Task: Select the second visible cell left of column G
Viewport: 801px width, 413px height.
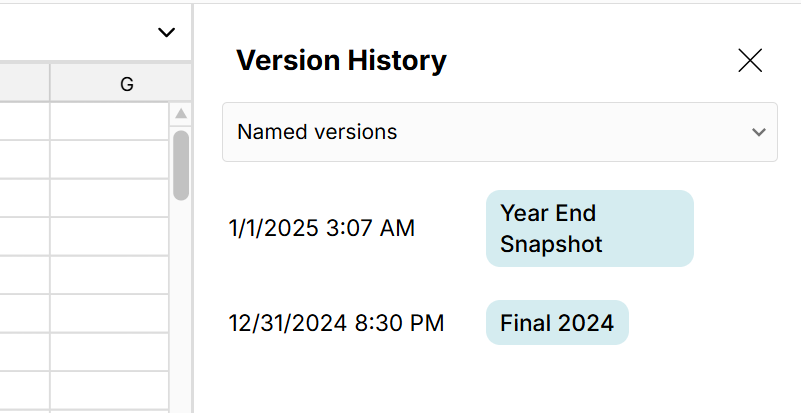Action: [24, 159]
